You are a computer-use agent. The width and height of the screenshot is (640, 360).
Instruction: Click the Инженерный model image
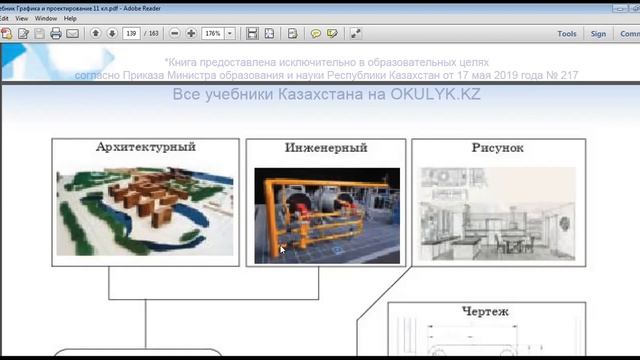[327, 216]
